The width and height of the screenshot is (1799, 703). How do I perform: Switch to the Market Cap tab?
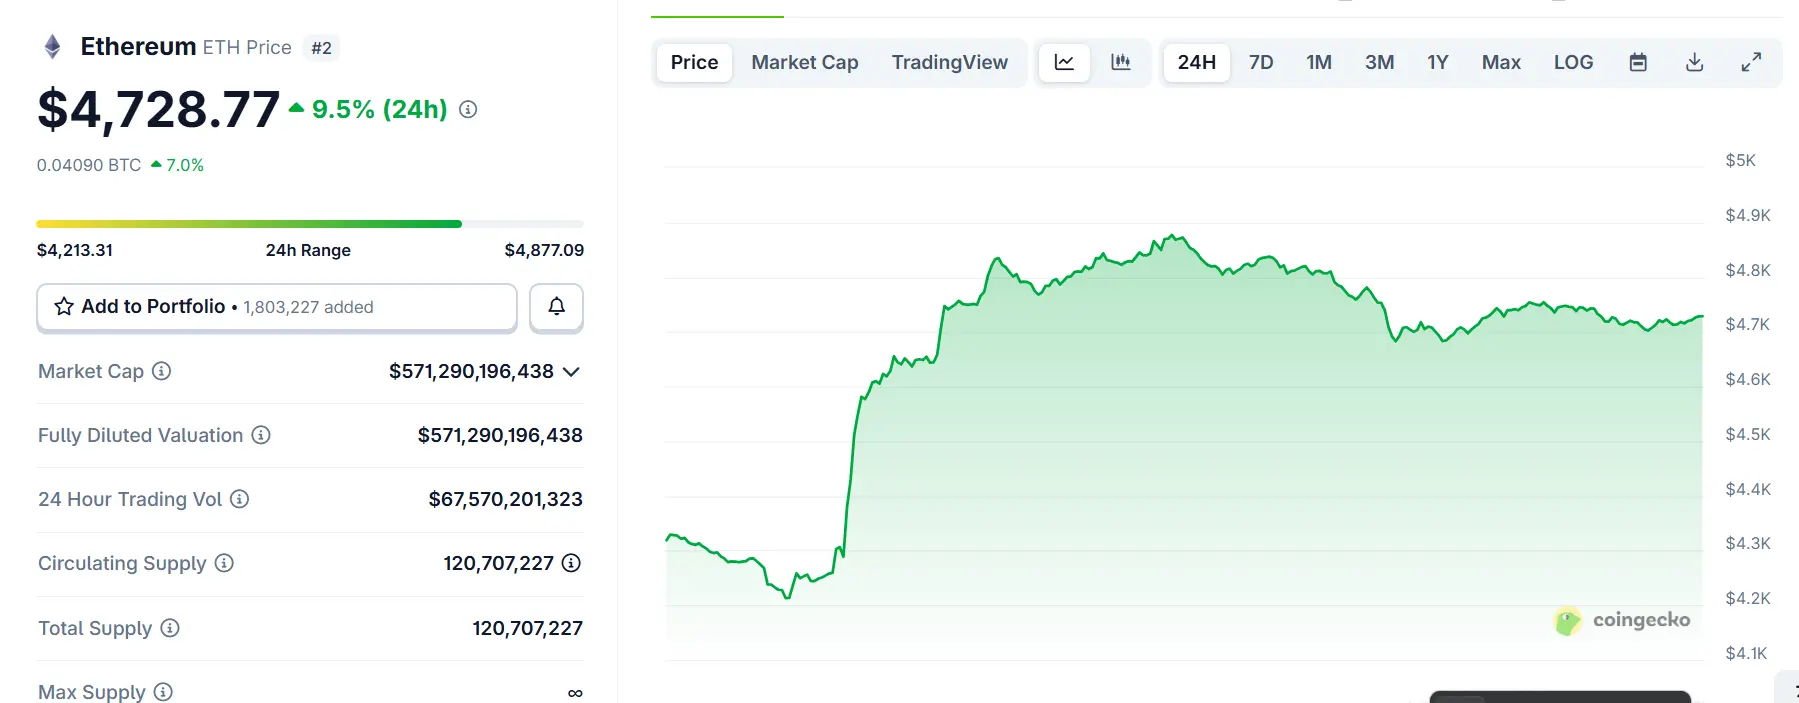pos(805,62)
